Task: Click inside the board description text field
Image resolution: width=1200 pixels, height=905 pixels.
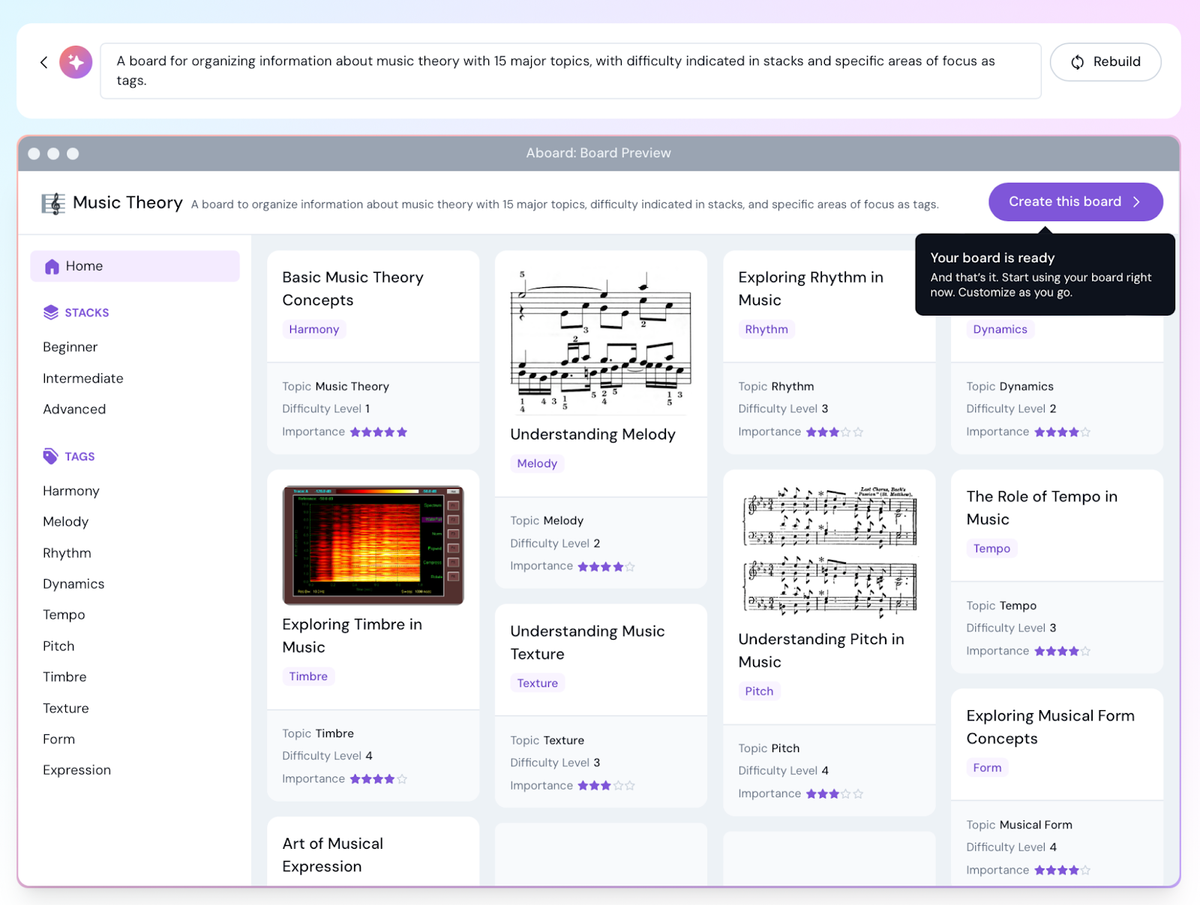Action: pyautogui.click(x=570, y=70)
